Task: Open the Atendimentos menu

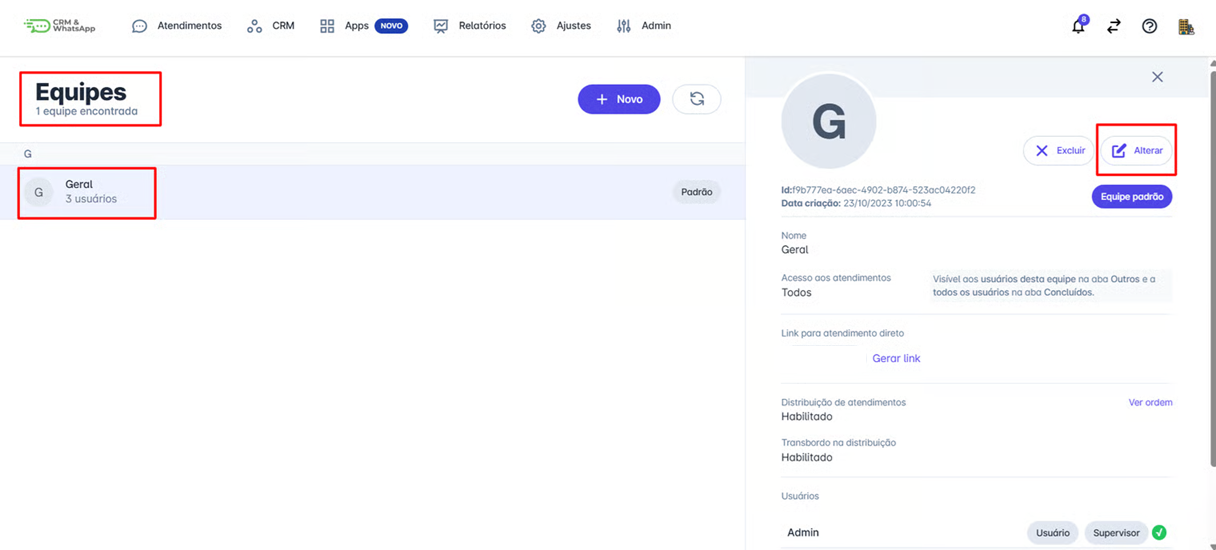Action: [x=177, y=26]
